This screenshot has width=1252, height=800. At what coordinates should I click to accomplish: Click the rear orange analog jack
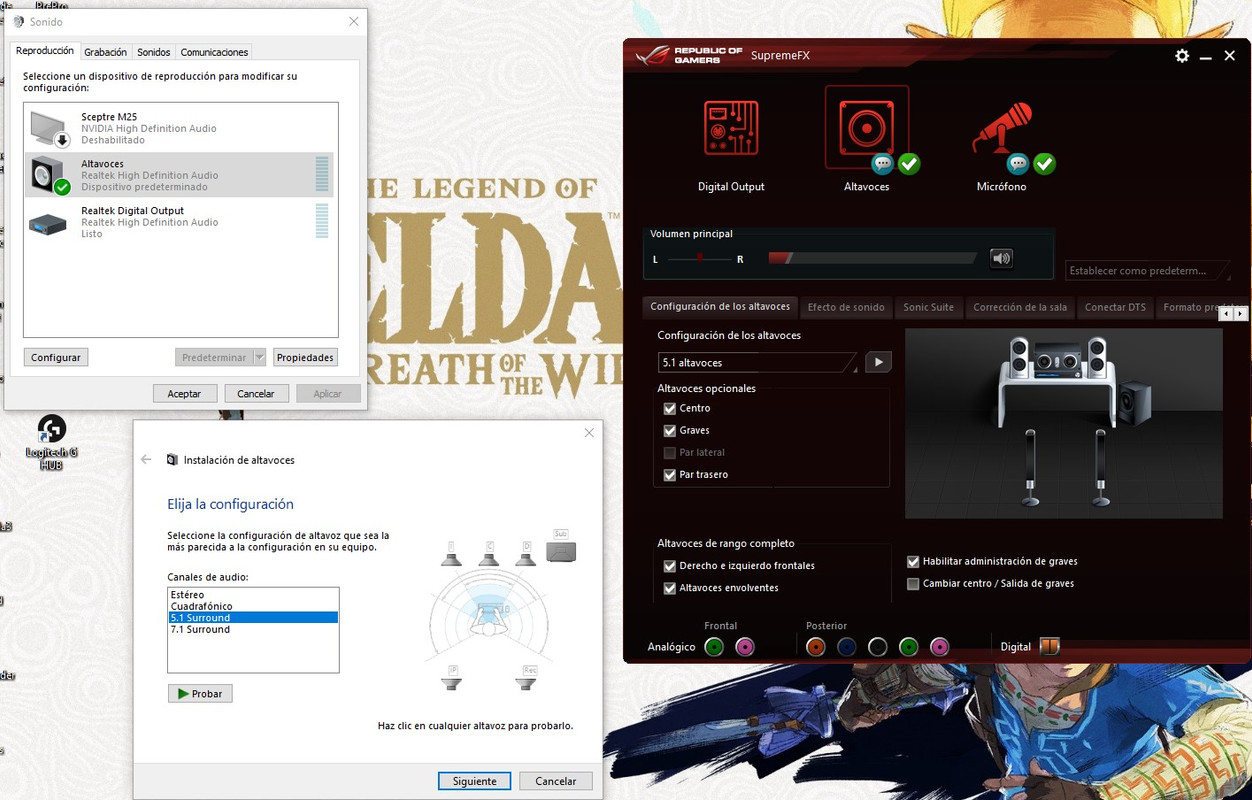(x=816, y=647)
